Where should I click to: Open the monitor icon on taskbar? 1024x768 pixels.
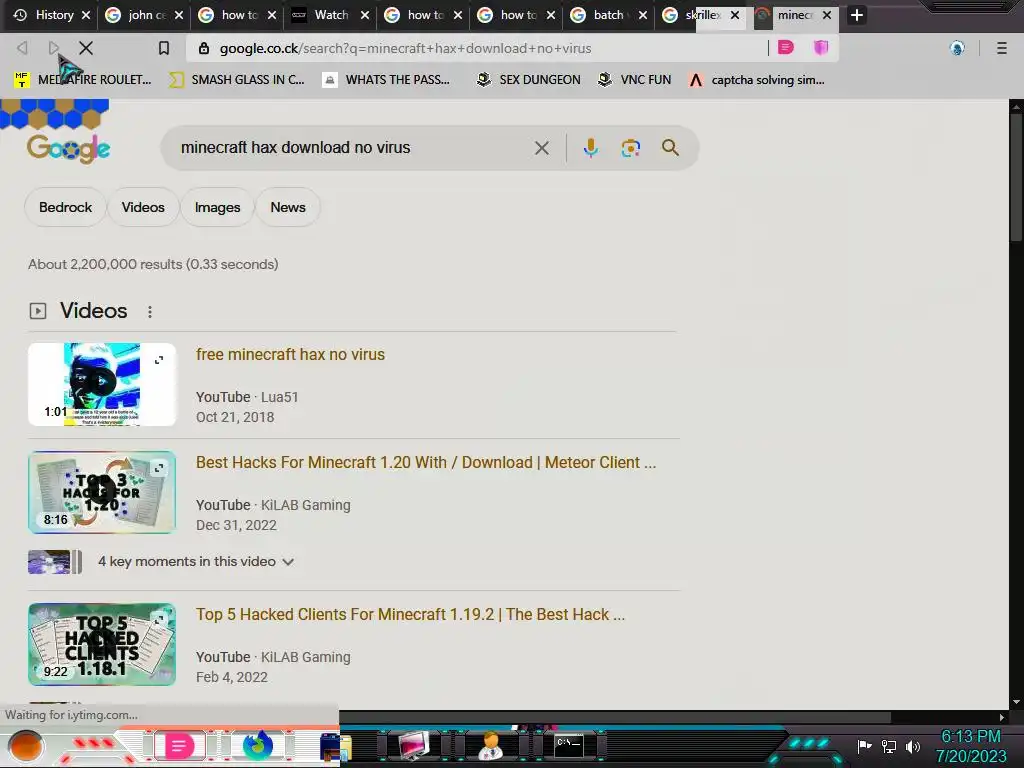(x=413, y=746)
